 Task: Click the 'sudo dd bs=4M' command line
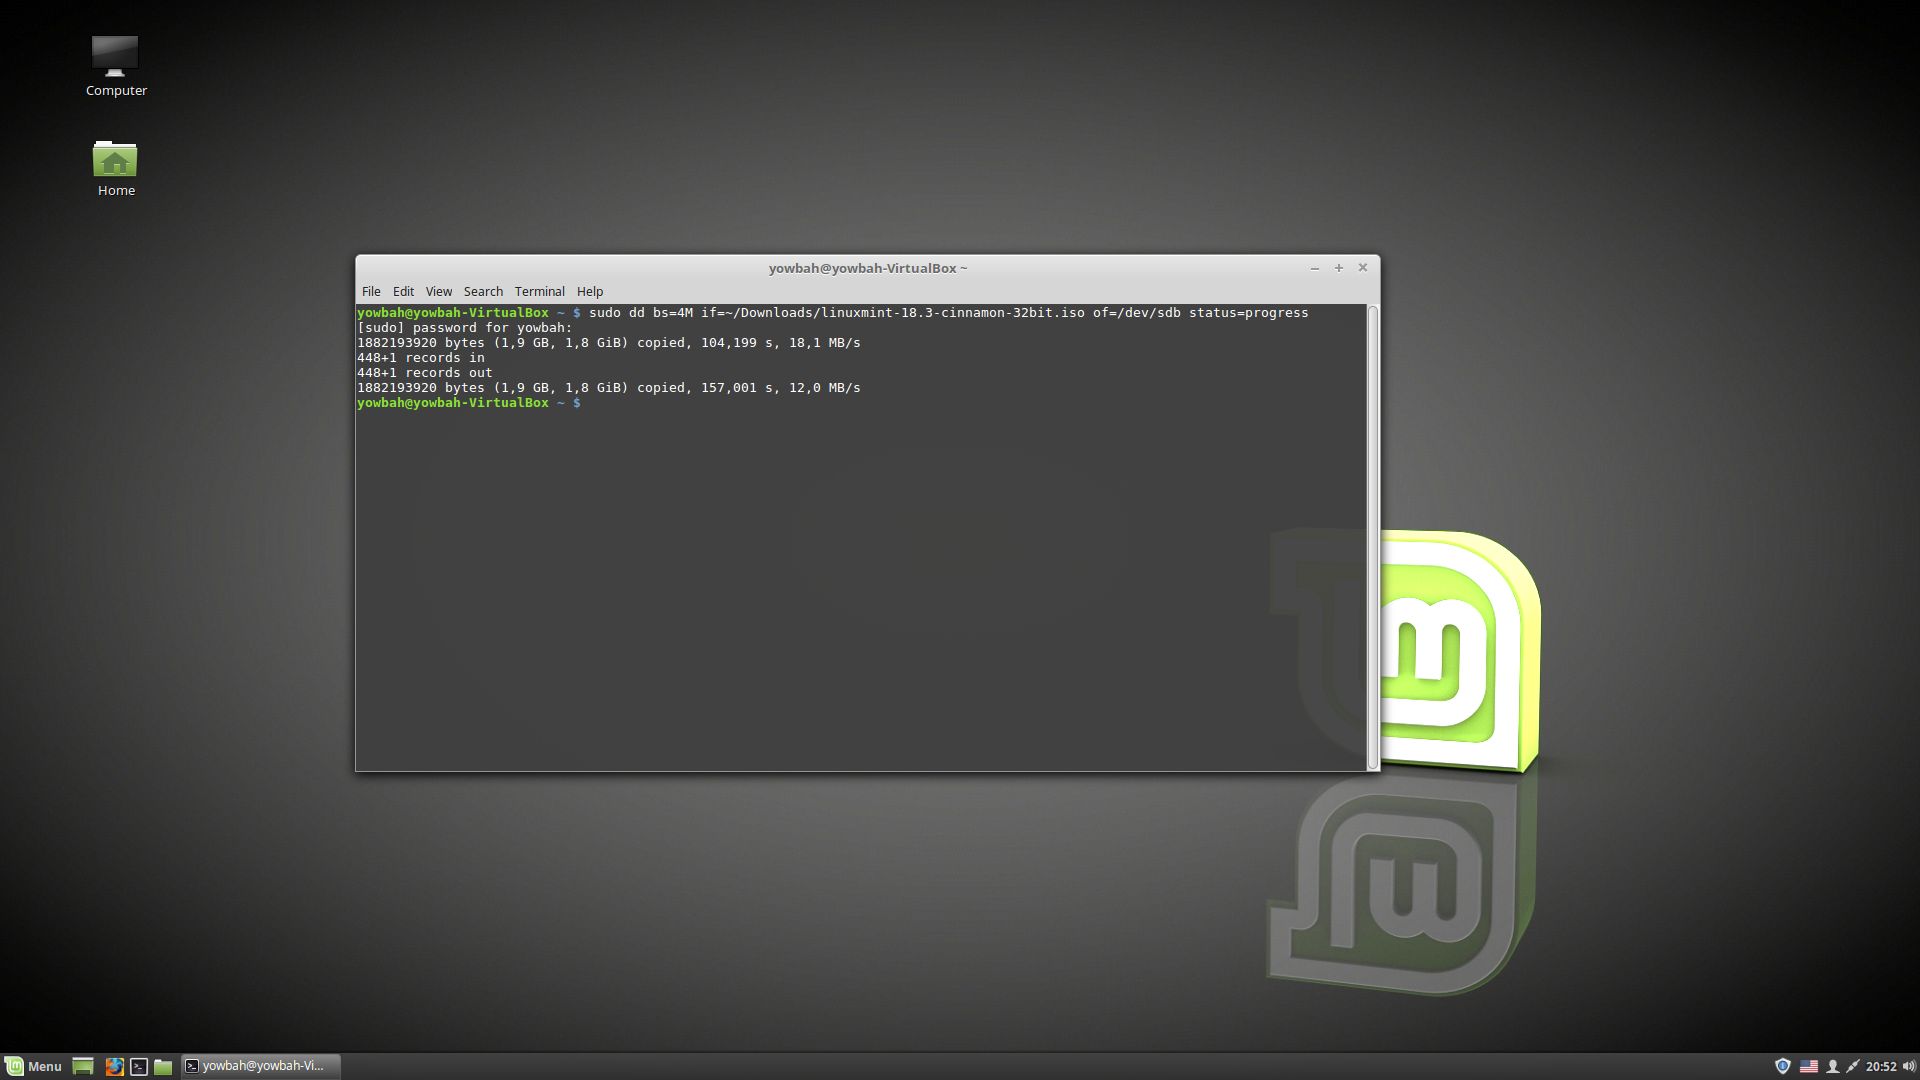click(832, 313)
